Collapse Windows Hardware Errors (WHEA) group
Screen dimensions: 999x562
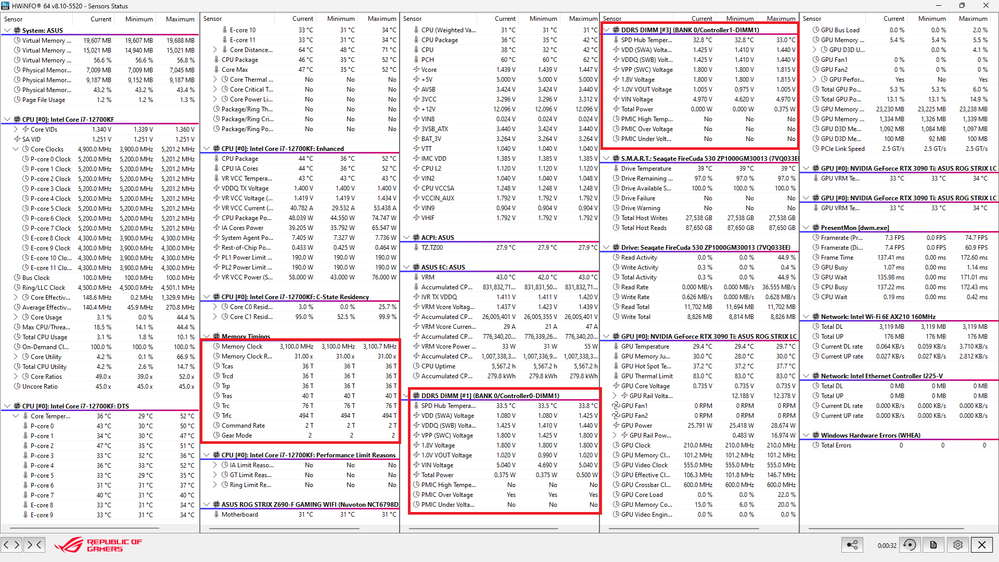[x=806, y=435]
